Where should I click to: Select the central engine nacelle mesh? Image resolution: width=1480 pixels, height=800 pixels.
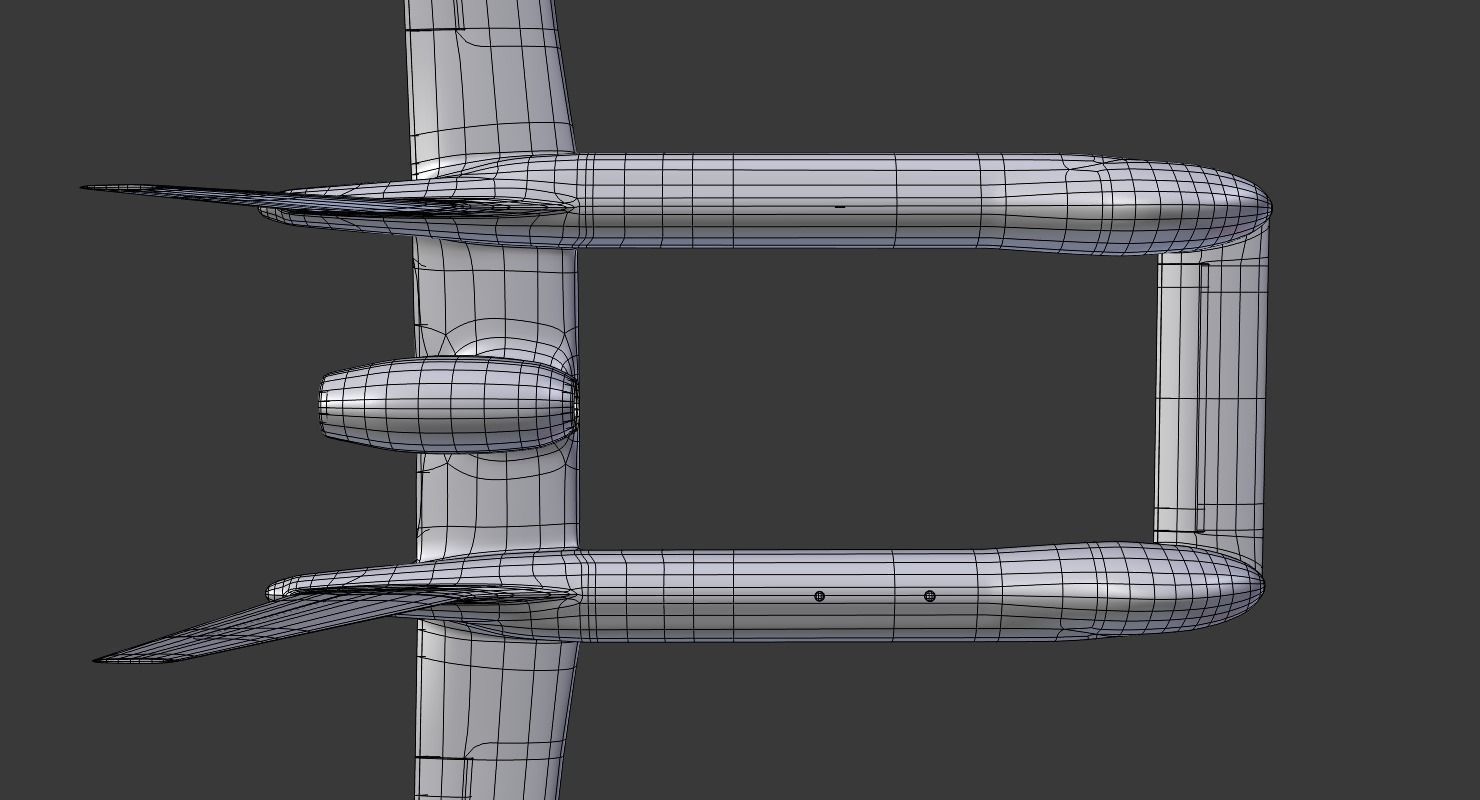tap(449, 403)
